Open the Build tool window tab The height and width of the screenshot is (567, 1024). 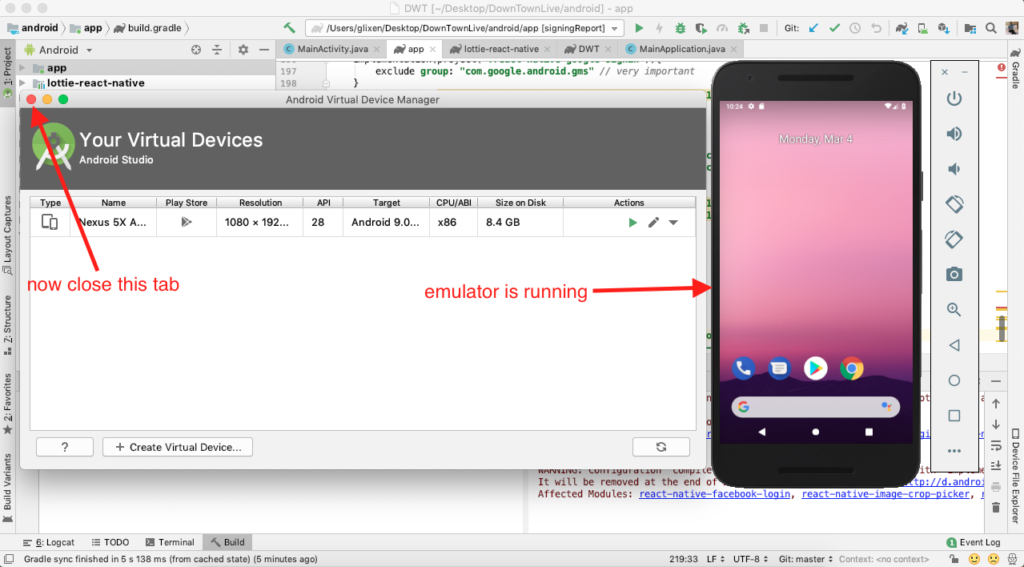point(227,542)
